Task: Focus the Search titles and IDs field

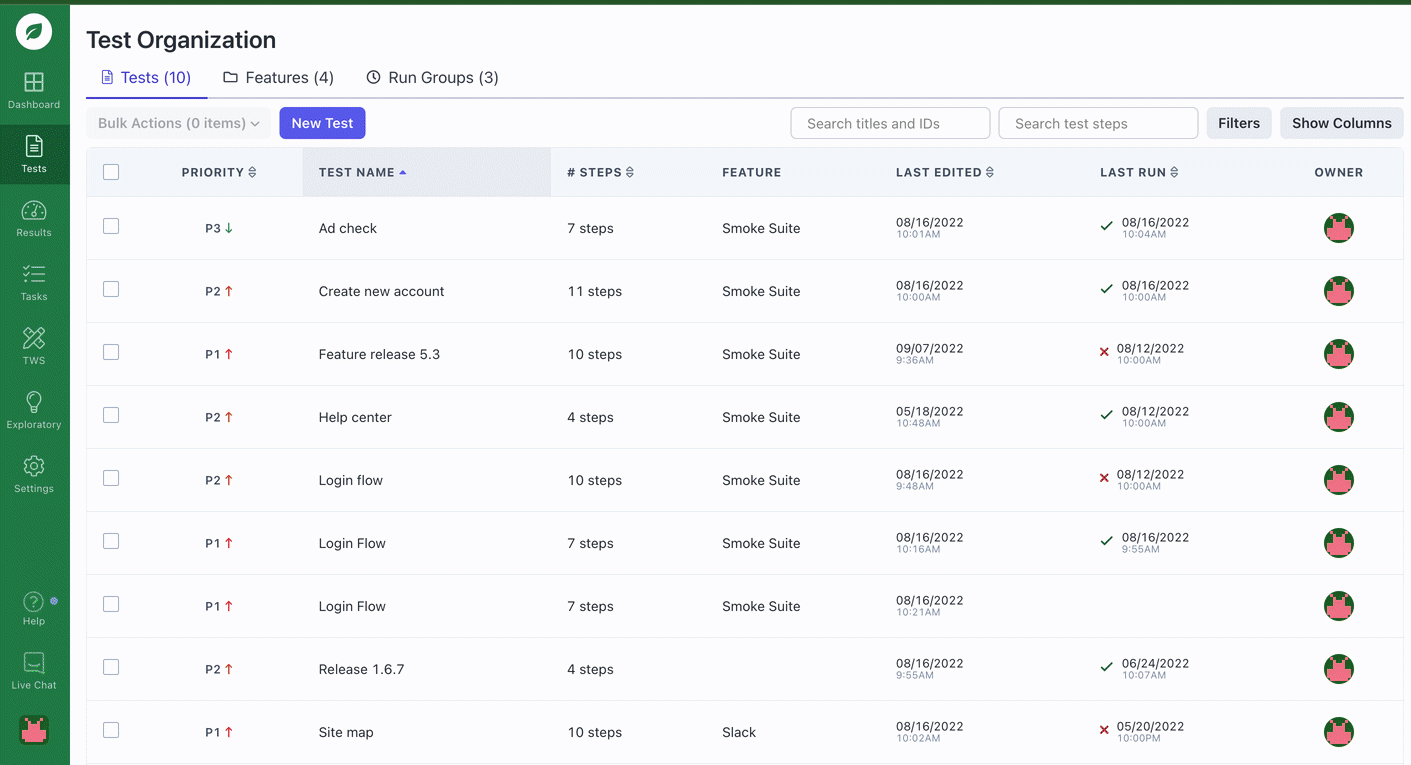Action: coord(890,123)
